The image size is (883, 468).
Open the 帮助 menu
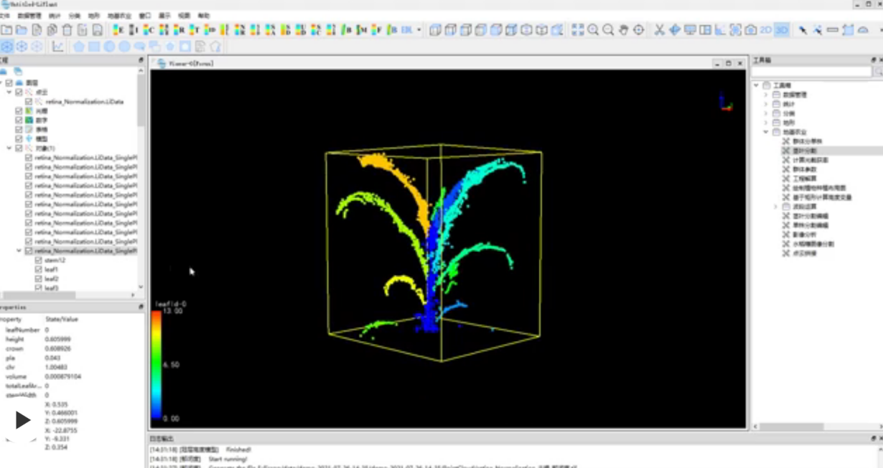(204, 15)
